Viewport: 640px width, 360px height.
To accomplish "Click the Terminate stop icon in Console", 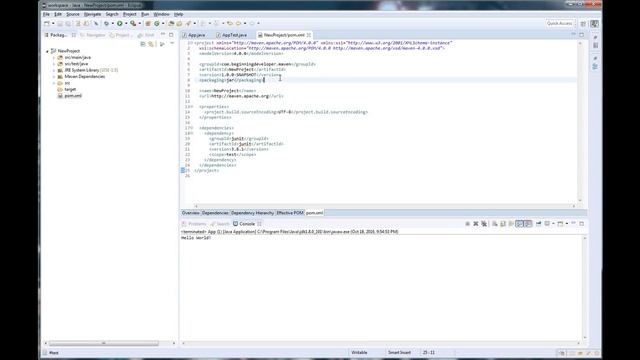I will (x=467, y=224).
